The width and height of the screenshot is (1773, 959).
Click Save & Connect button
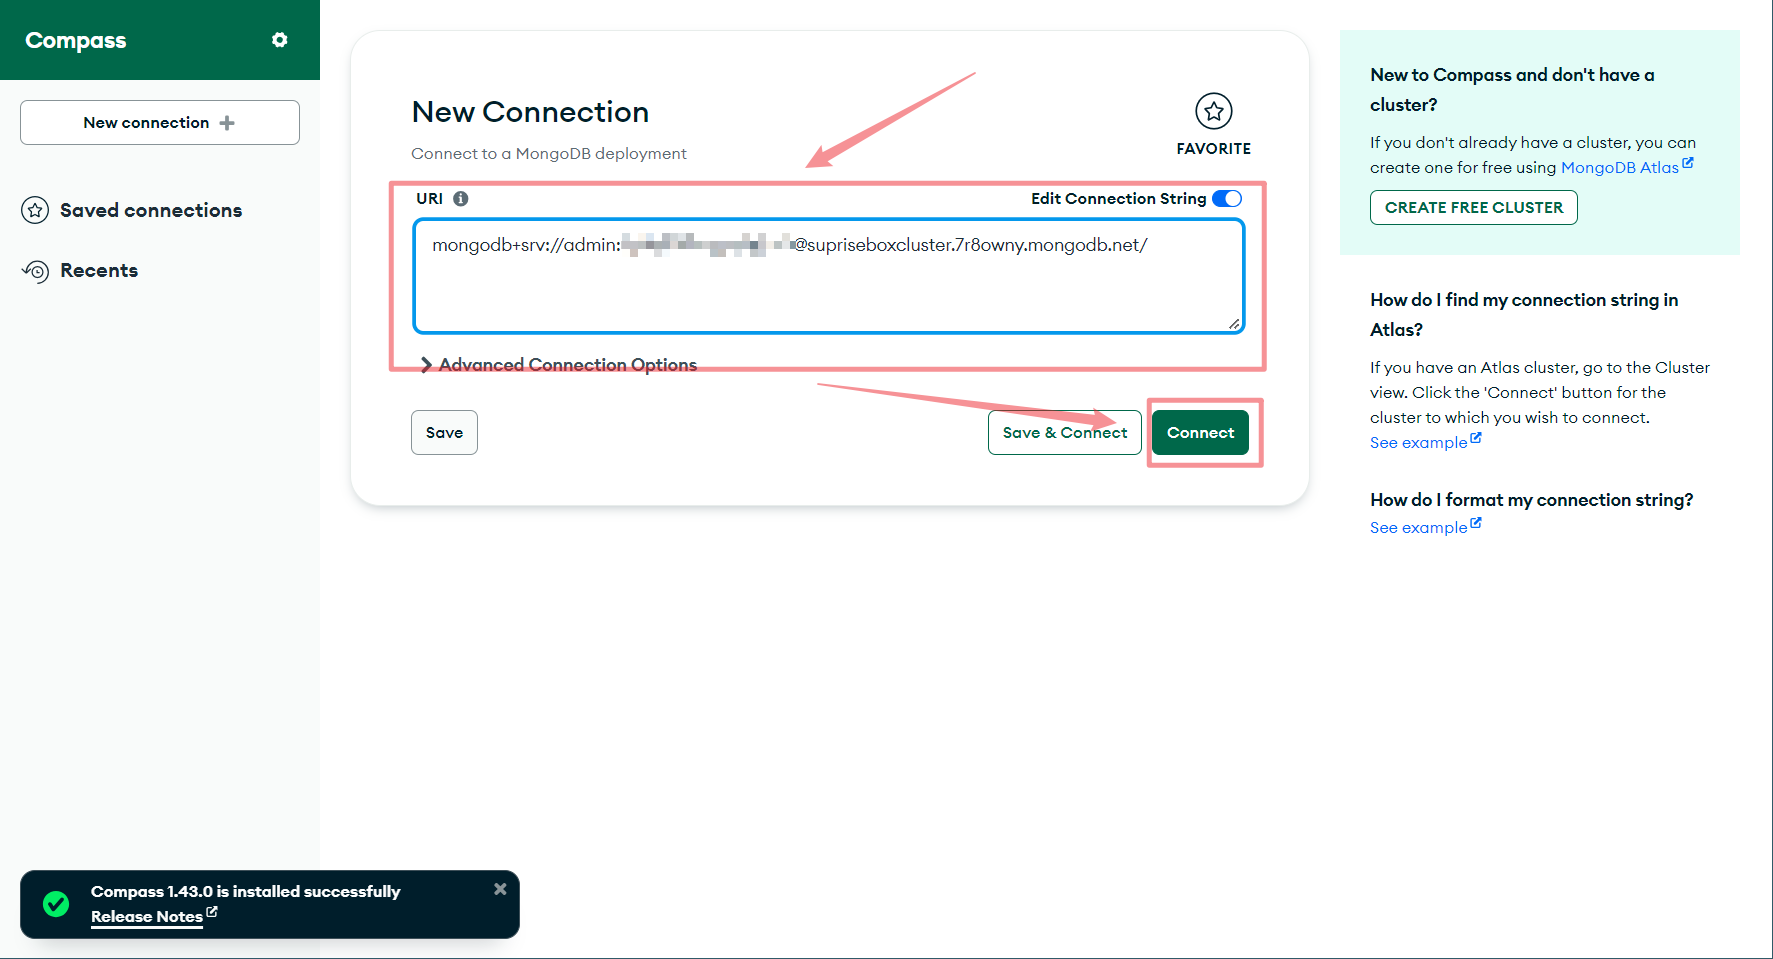click(x=1065, y=432)
